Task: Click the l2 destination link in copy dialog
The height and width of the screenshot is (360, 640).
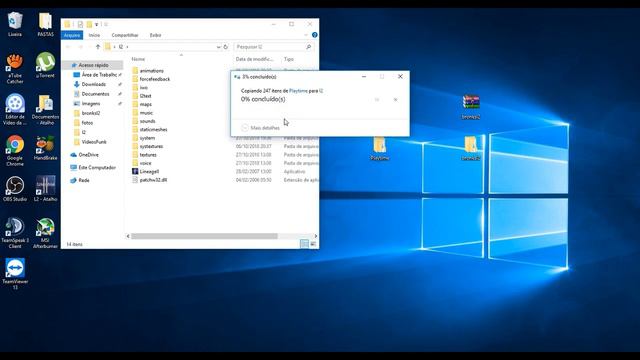Action: tap(321, 91)
